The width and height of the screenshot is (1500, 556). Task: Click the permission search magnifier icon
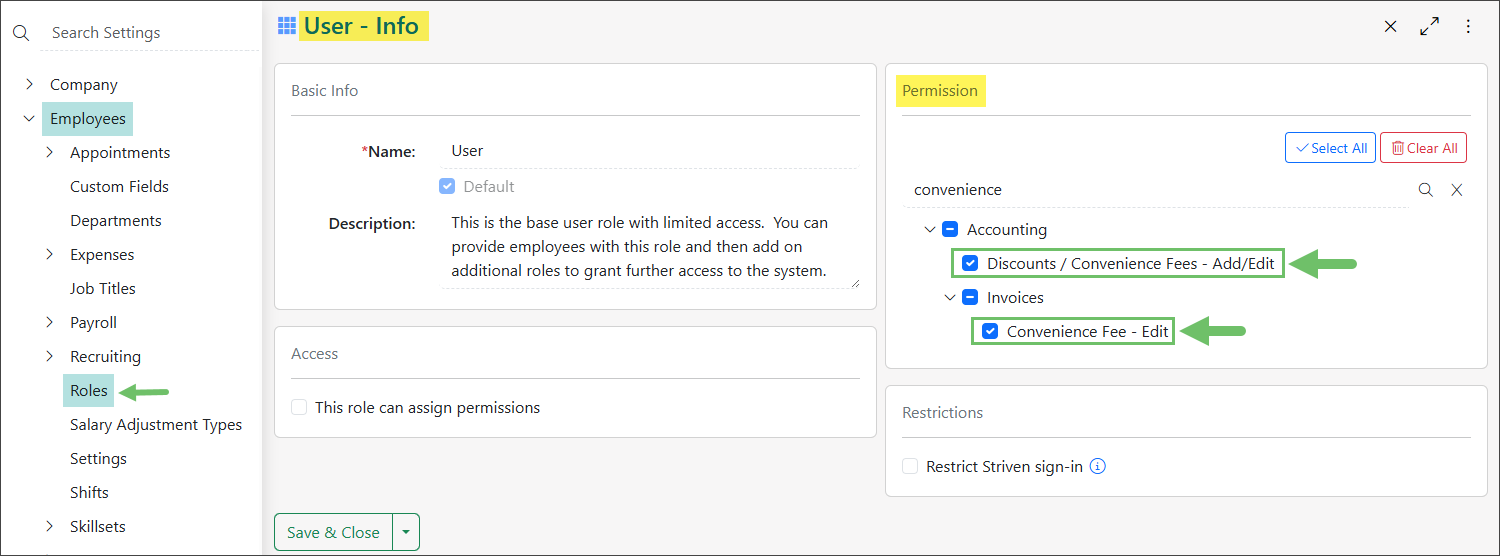(x=1426, y=190)
